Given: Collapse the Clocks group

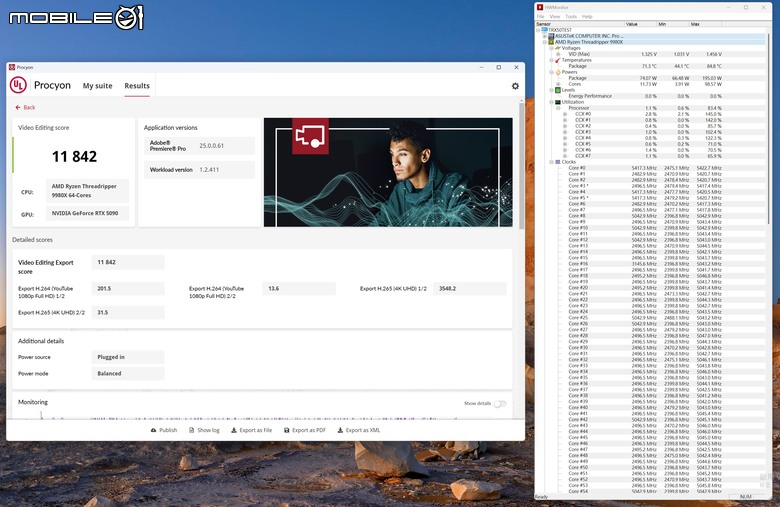Looking at the screenshot, I should pyautogui.click(x=551, y=162).
